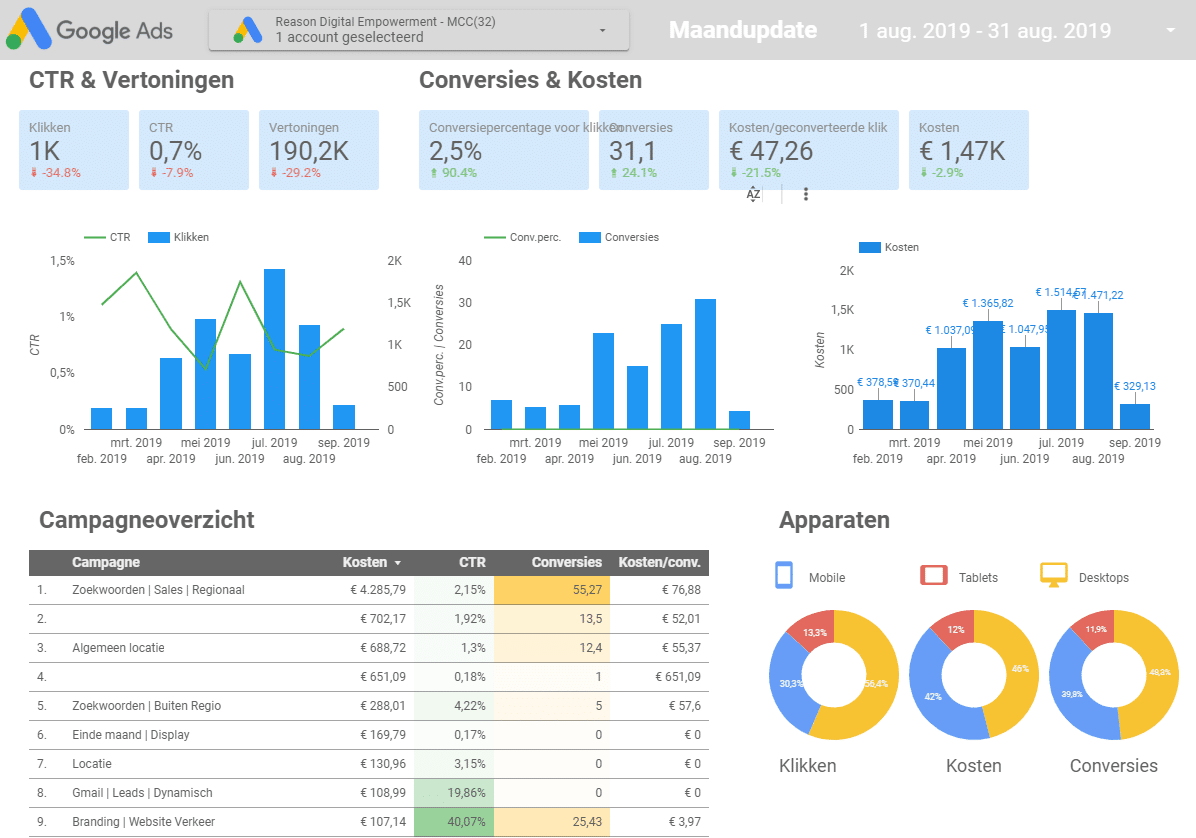Click the Google Ads logo
The image size is (1196, 838).
click(90, 30)
